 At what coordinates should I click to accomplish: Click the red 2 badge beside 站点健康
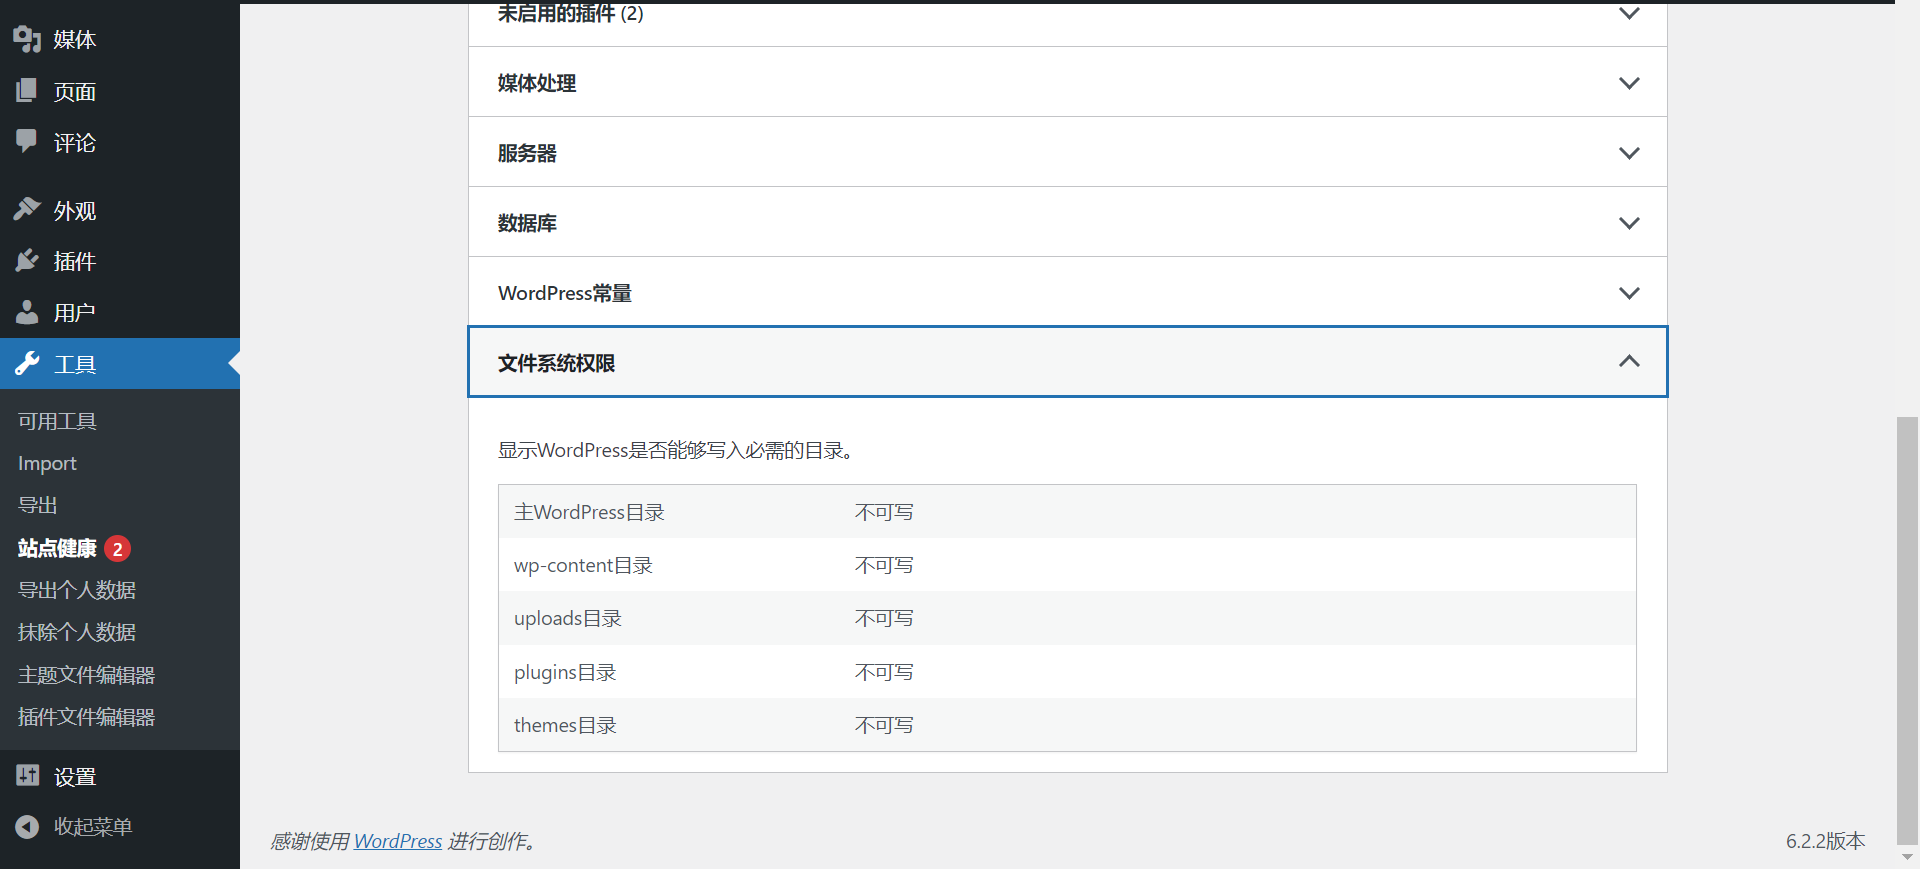coord(118,548)
